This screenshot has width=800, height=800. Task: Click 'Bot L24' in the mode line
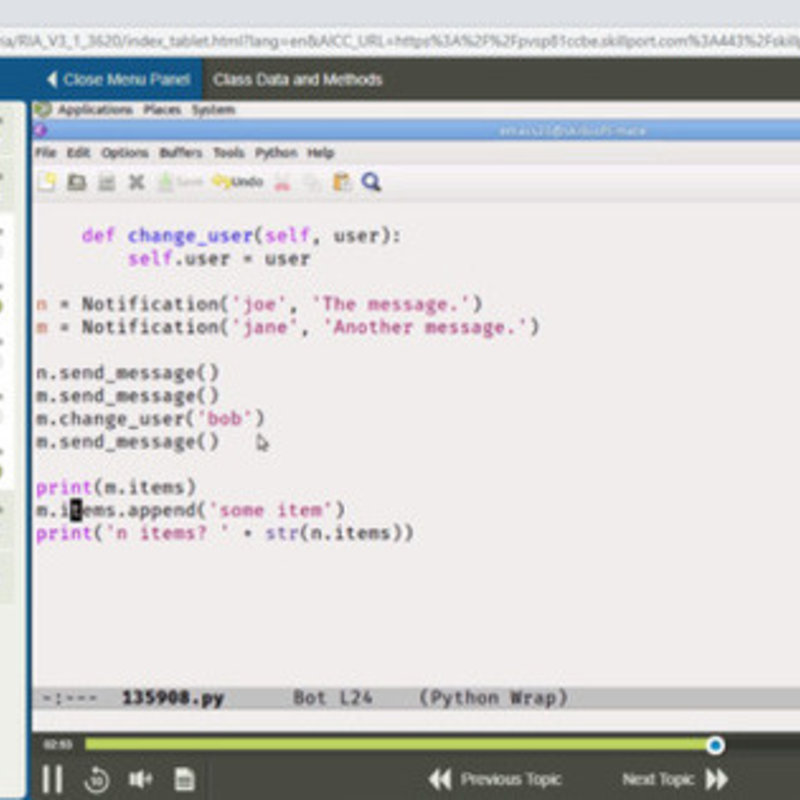(333, 697)
